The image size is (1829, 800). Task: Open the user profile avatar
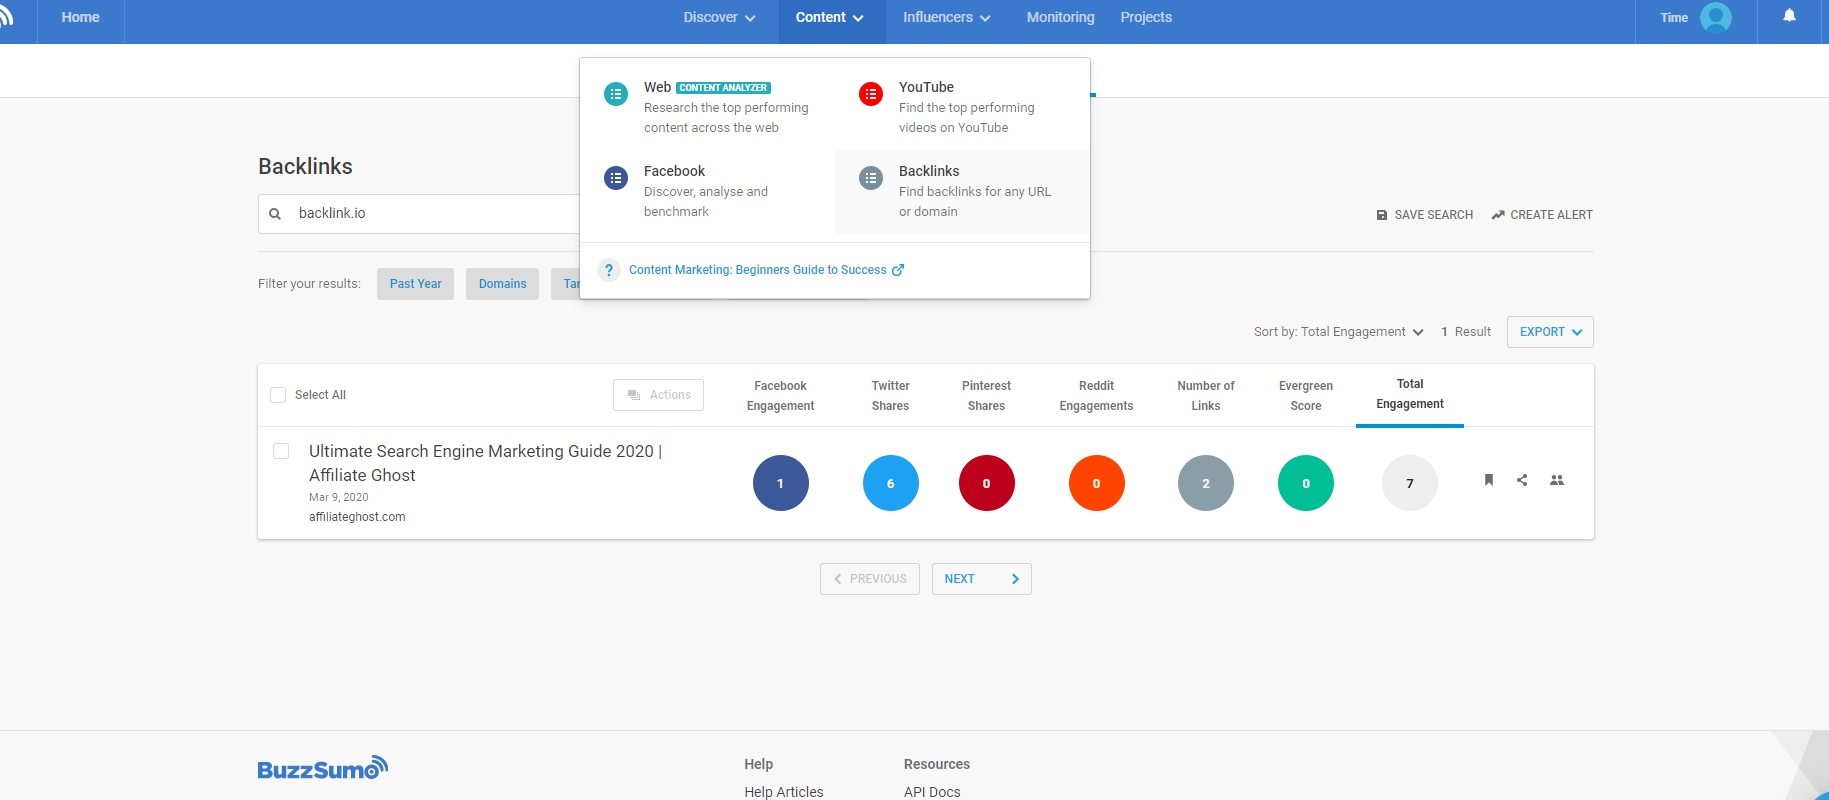pyautogui.click(x=1715, y=17)
